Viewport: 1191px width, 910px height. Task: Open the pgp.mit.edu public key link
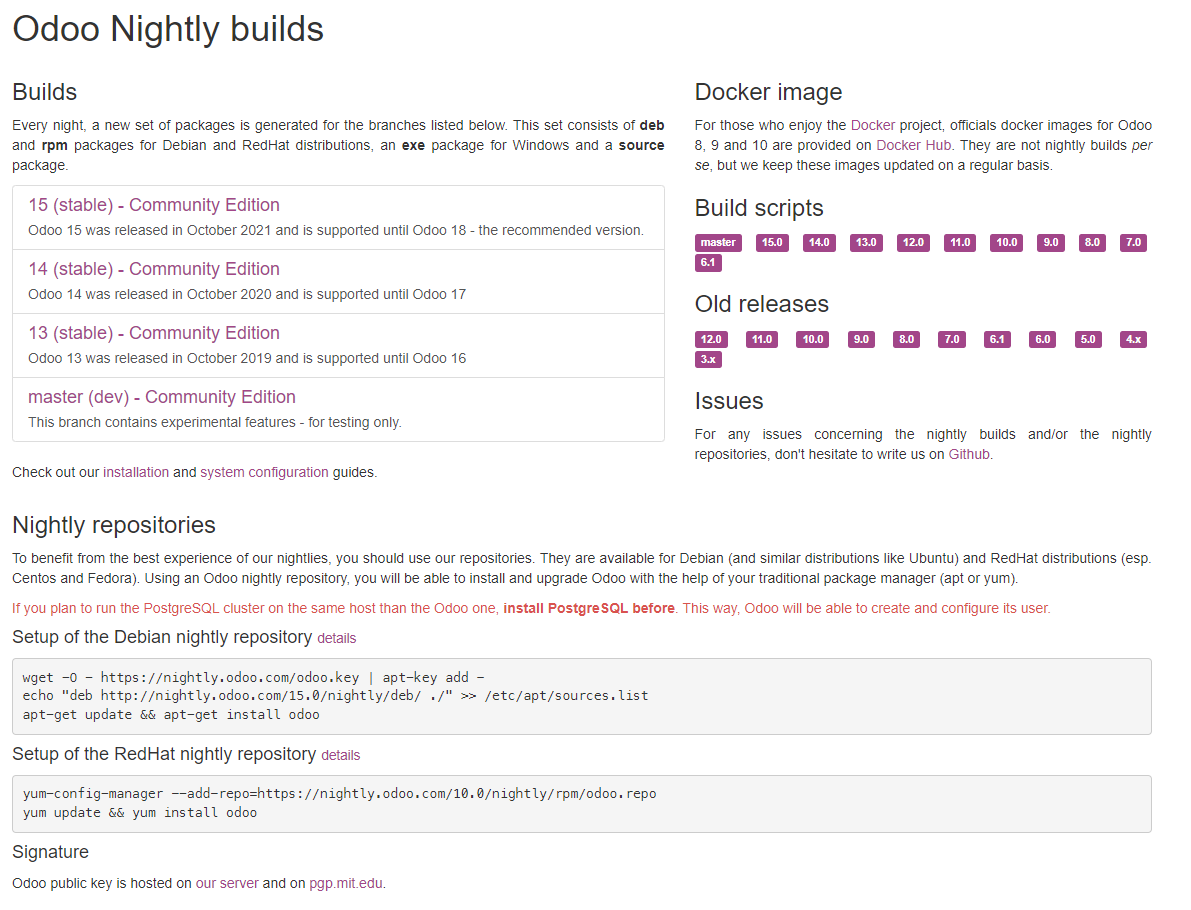pyautogui.click(x=346, y=883)
